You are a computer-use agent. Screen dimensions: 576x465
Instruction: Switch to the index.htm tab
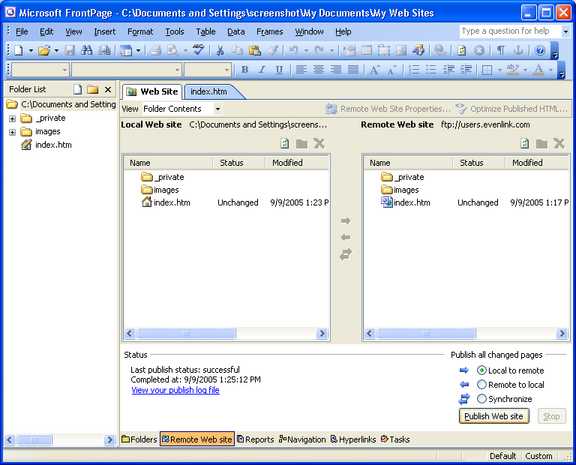pos(209,91)
